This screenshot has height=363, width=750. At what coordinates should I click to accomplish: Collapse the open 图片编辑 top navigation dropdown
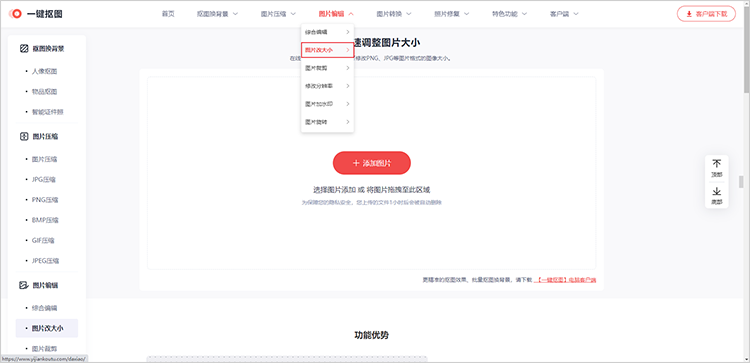[x=336, y=14]
